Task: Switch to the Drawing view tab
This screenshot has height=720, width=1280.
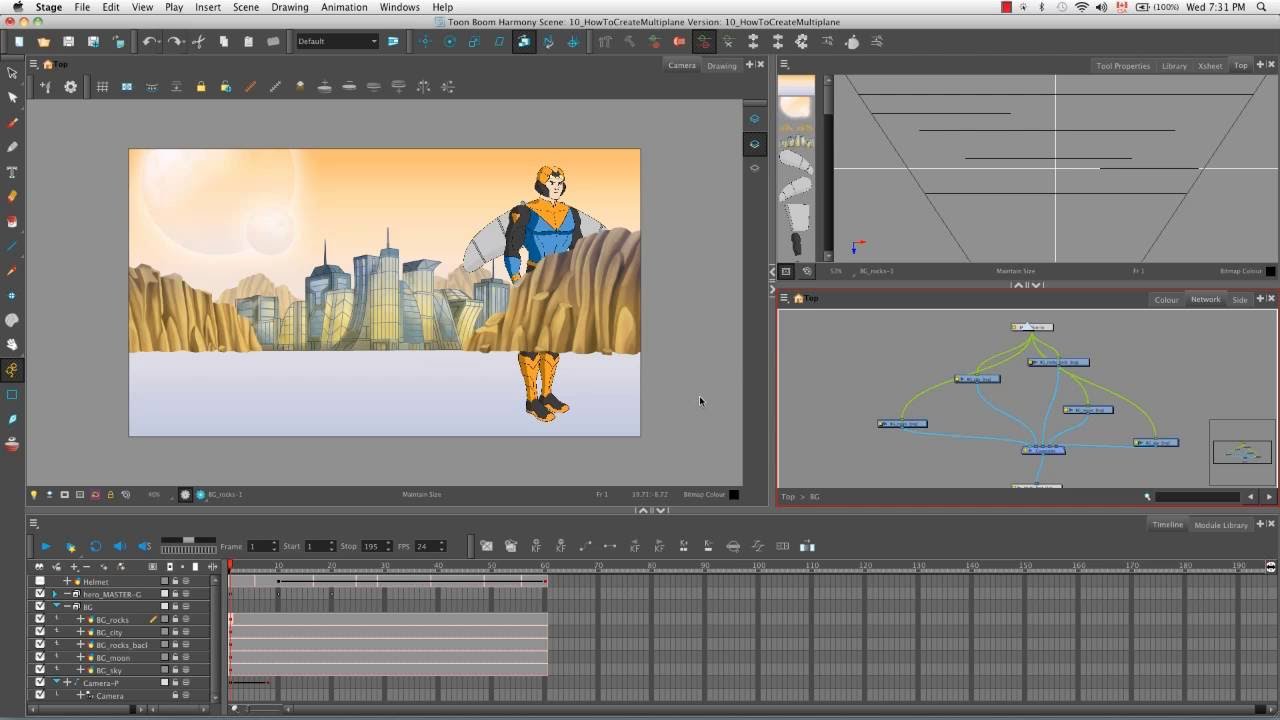Action: pos(721,66)
